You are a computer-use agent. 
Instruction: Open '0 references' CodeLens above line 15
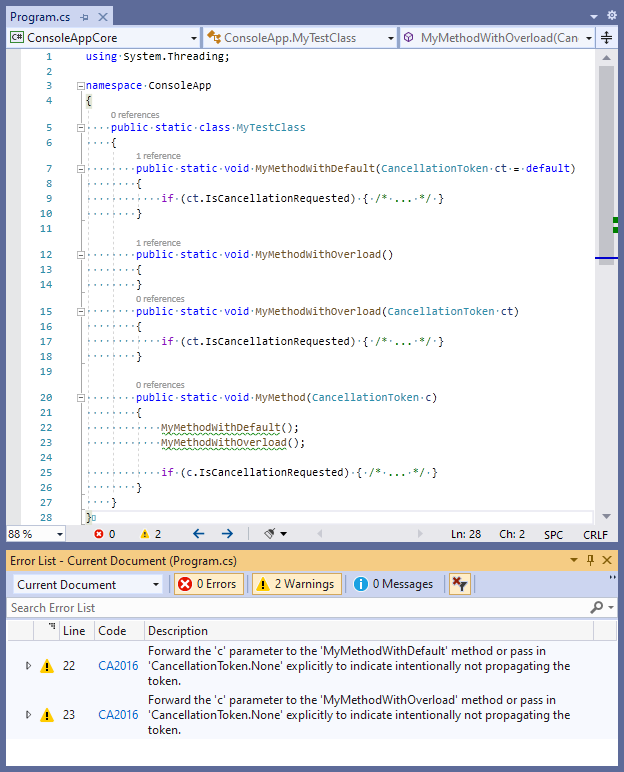(x=160, y=299)
